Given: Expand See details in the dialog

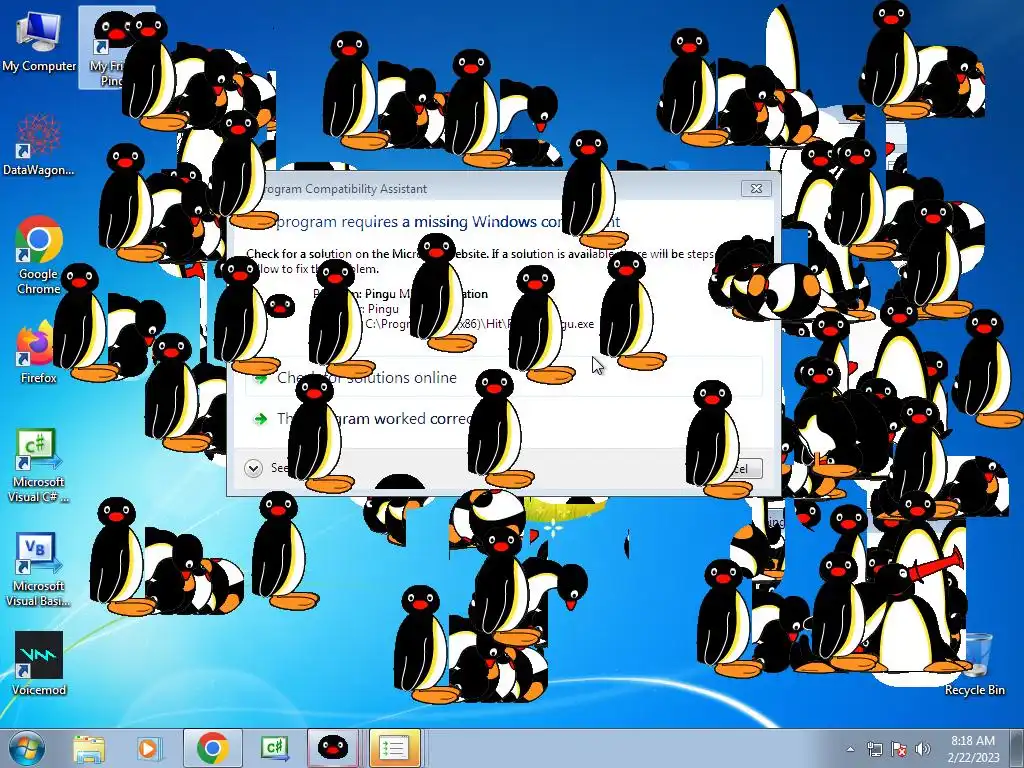Looking at the screenshot, I should pos(253,468).
